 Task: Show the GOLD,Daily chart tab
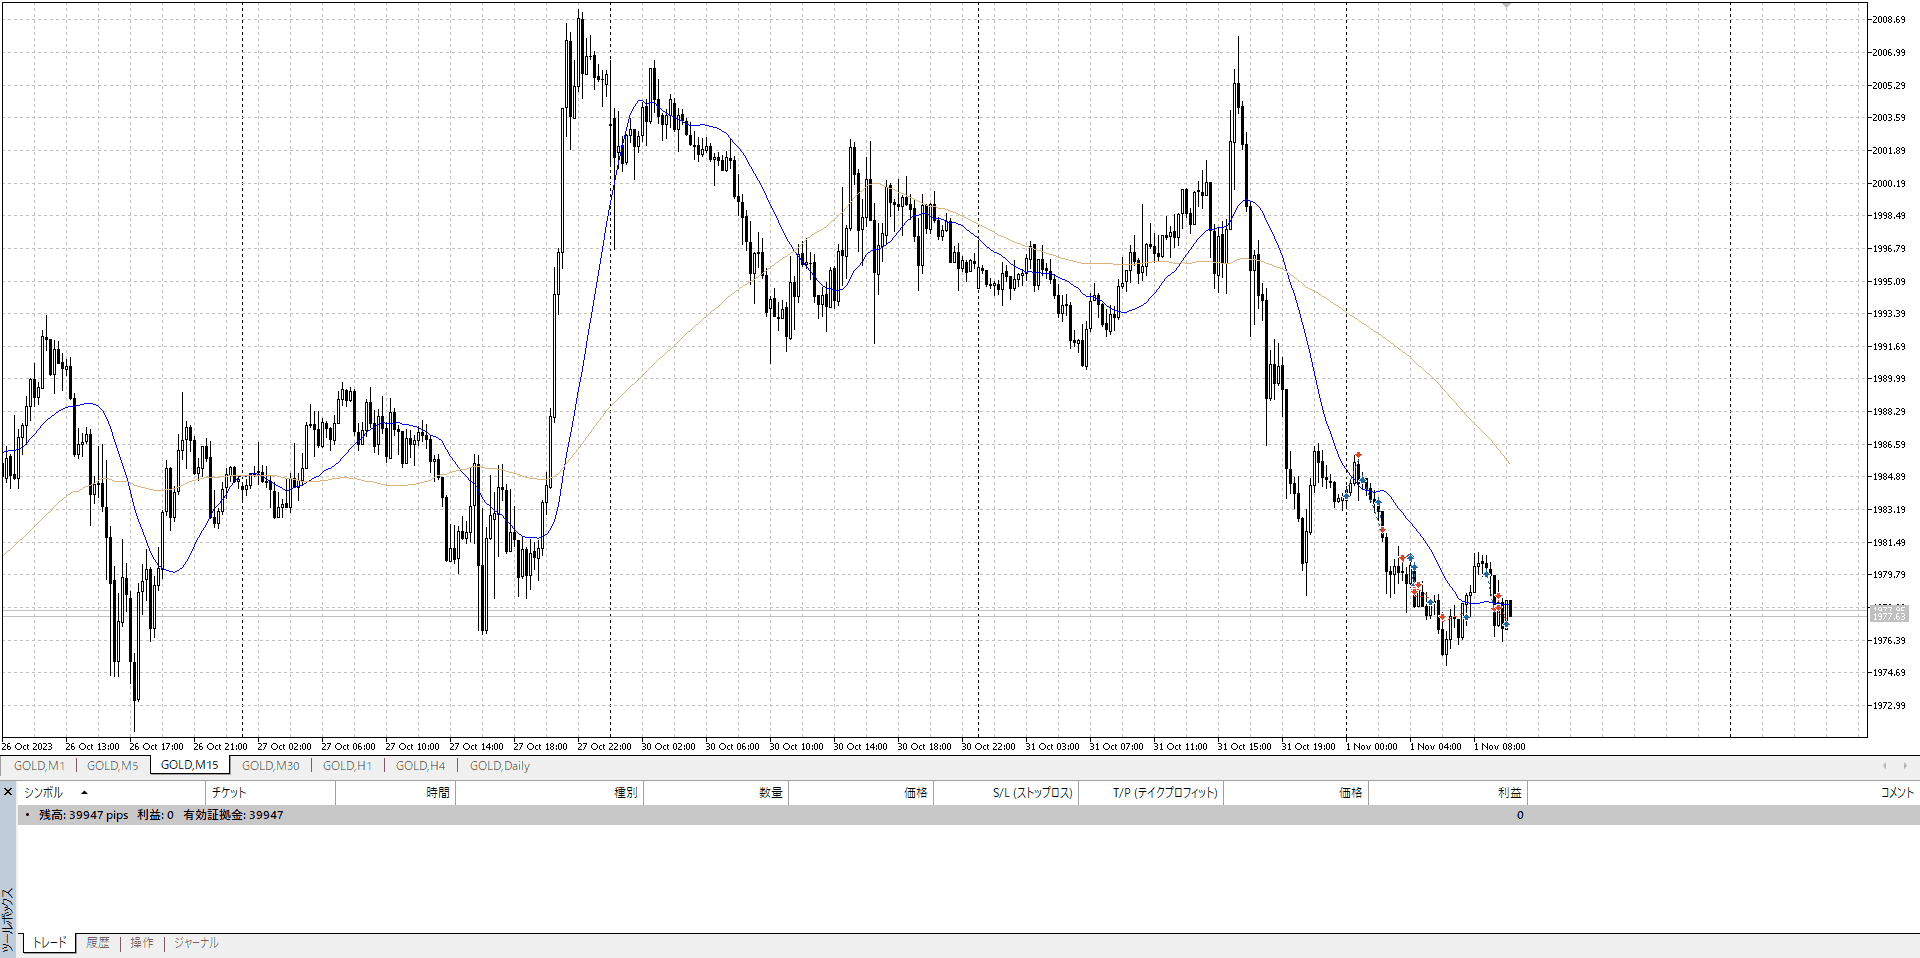pos(500,766)
